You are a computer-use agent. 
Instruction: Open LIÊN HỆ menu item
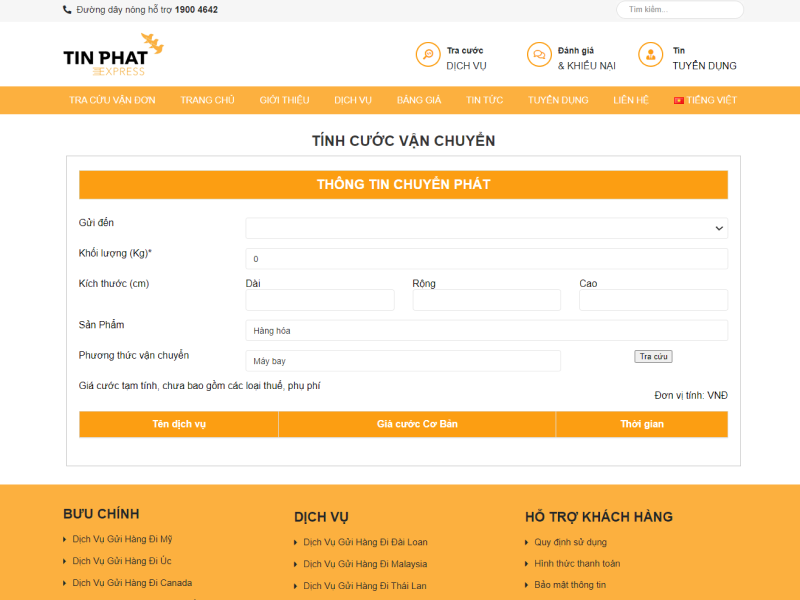(x=631, y=100)
